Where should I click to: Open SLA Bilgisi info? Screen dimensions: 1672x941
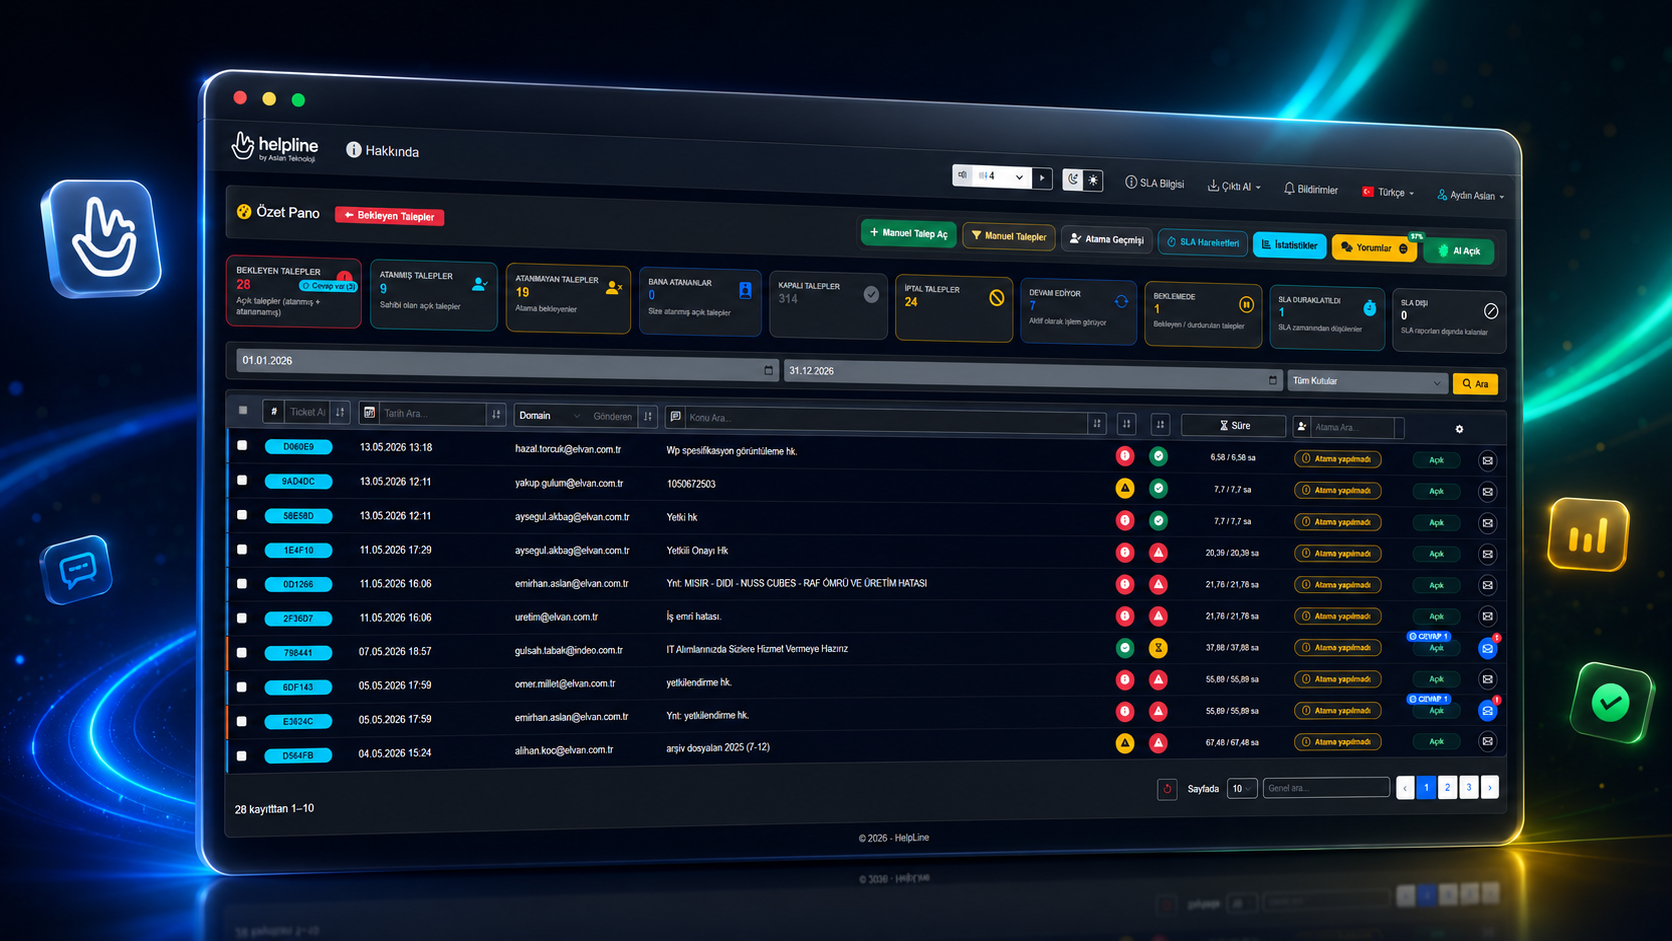pos(1154,183)
